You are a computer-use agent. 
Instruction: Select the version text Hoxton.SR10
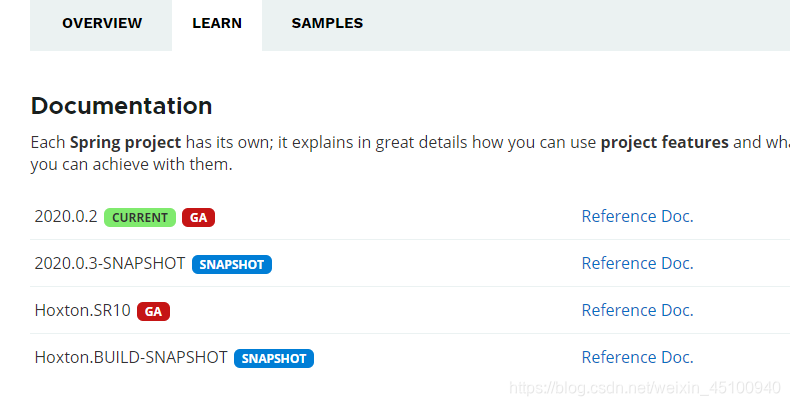pos(83,310)
